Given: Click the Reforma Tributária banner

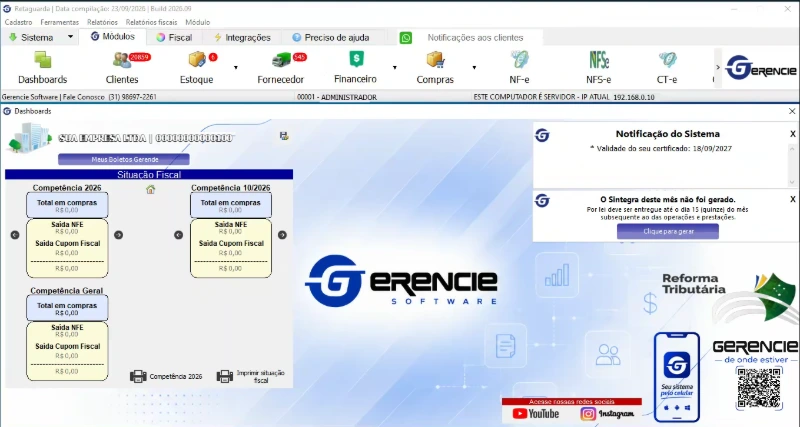Looking at the screenshot, I should [730, 298].
